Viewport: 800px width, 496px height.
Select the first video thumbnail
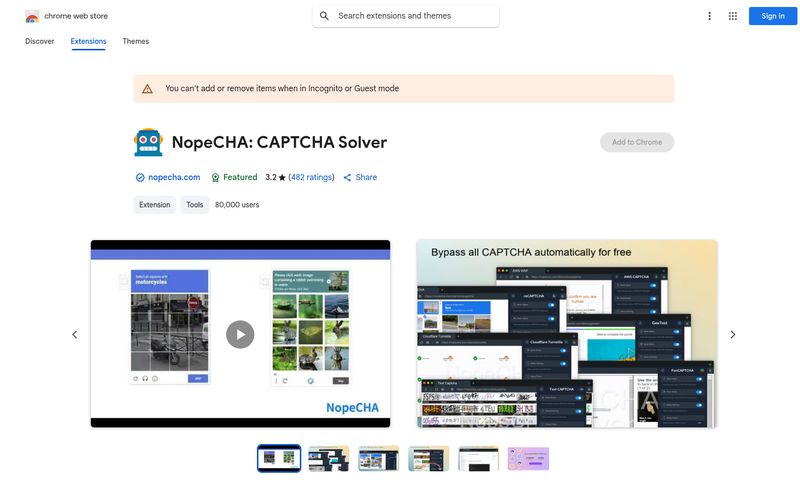(x=279, y=458)
